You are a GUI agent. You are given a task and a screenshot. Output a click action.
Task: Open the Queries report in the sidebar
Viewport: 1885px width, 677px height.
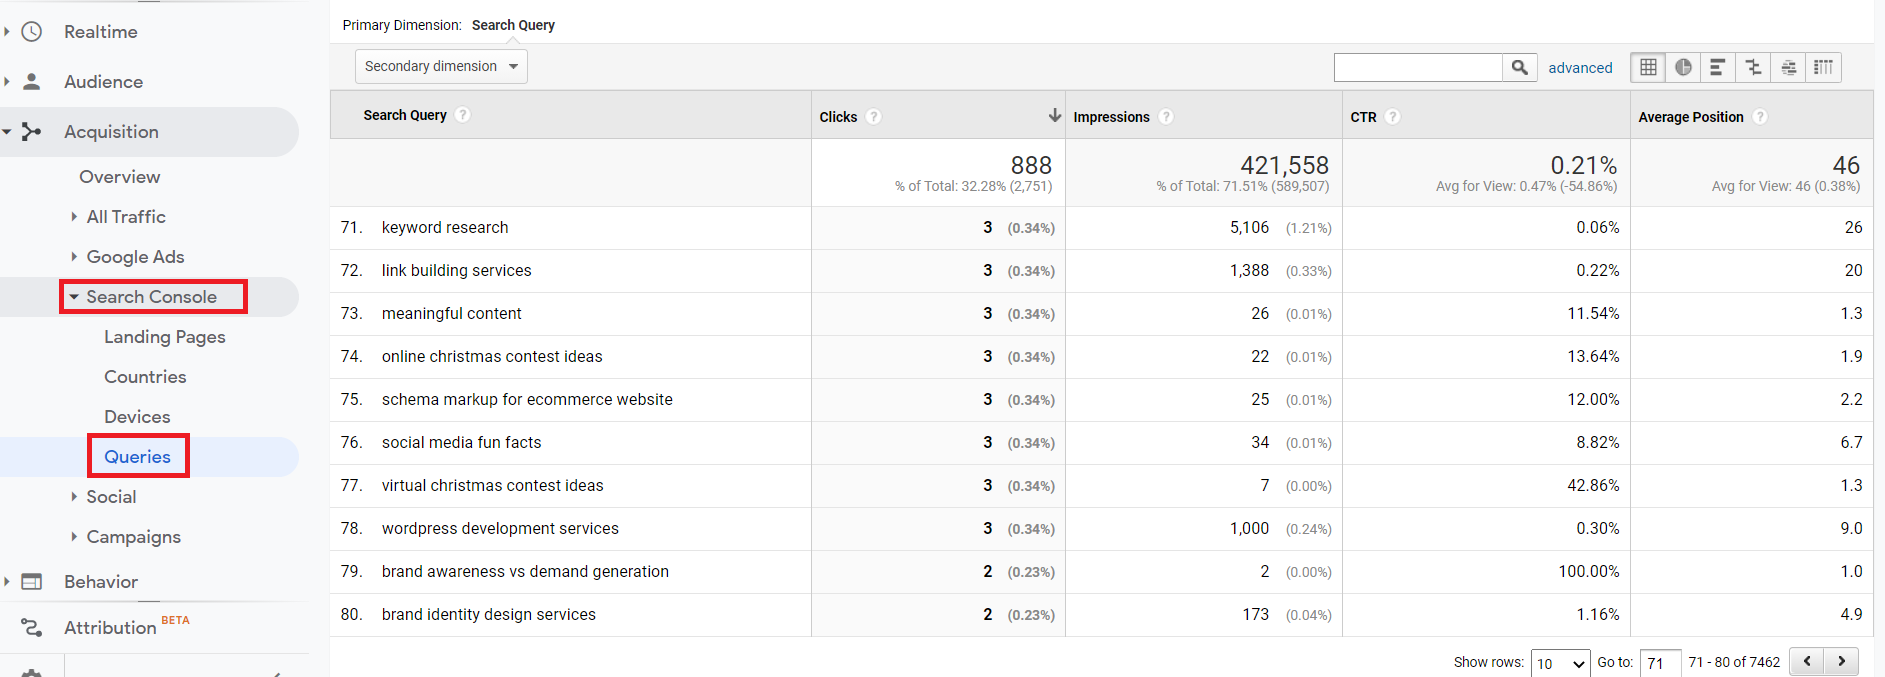[137, 456]
